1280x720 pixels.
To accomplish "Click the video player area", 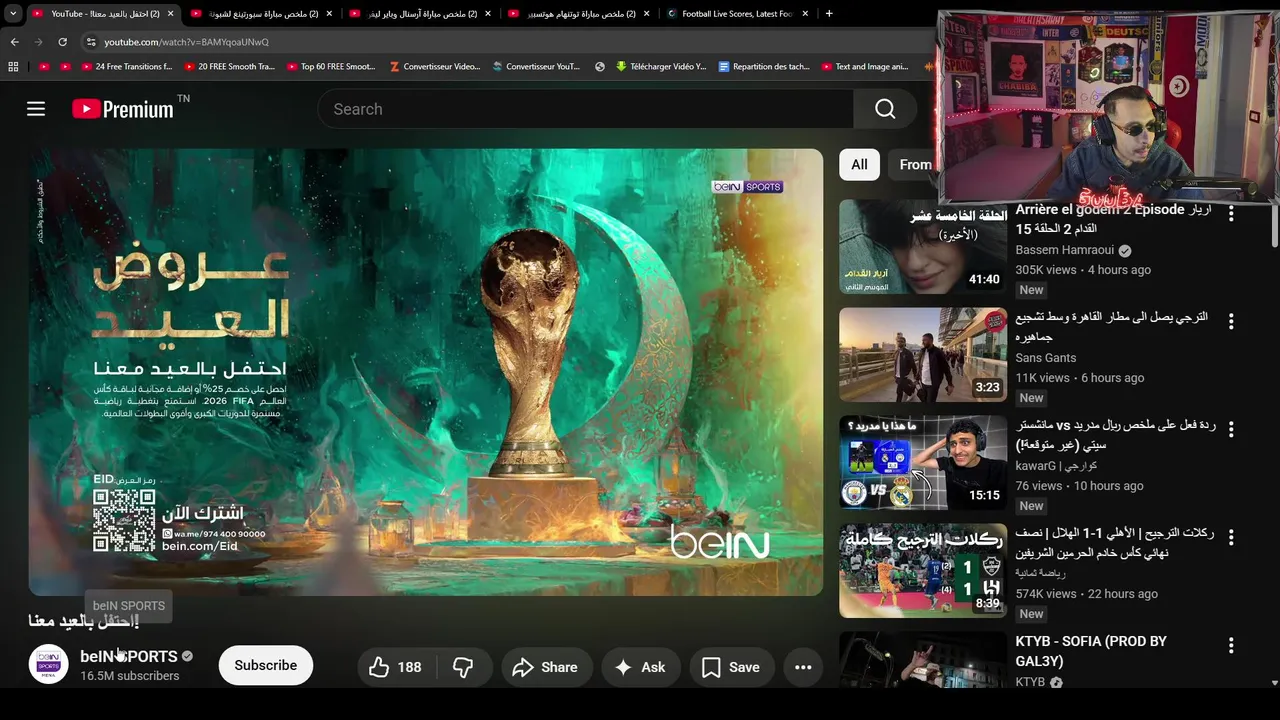I will (x=425, y=372).
